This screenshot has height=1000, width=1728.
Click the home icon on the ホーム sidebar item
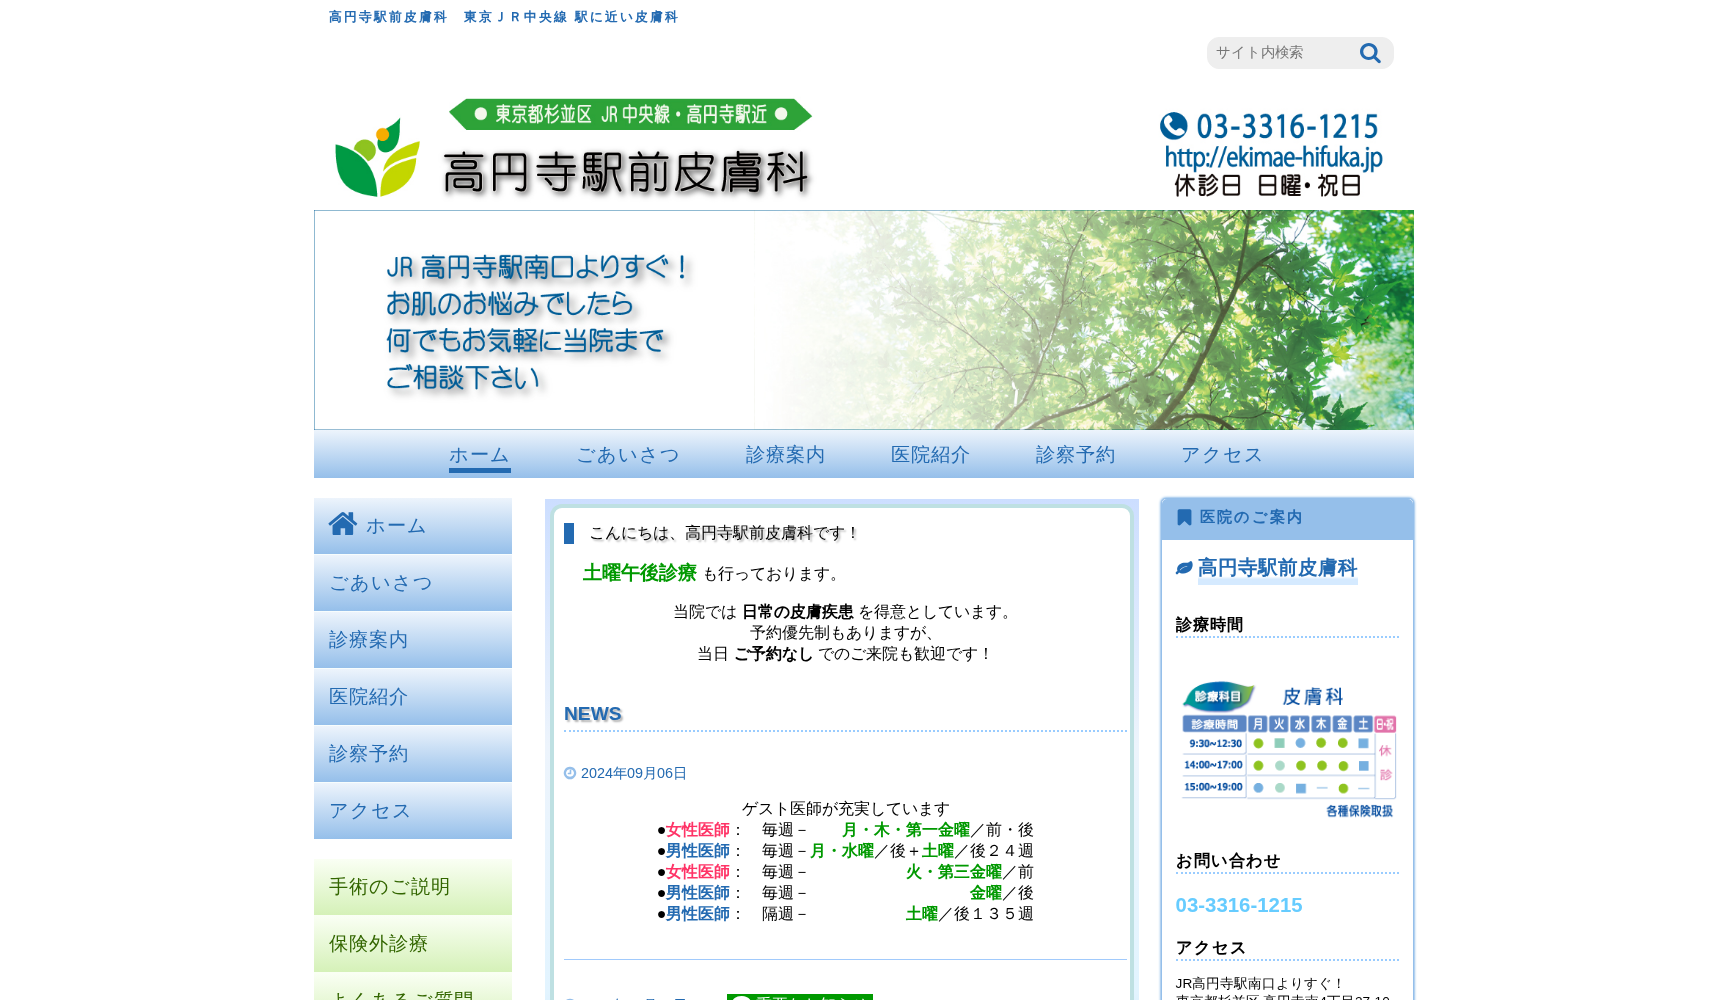(x=344, y=524)
